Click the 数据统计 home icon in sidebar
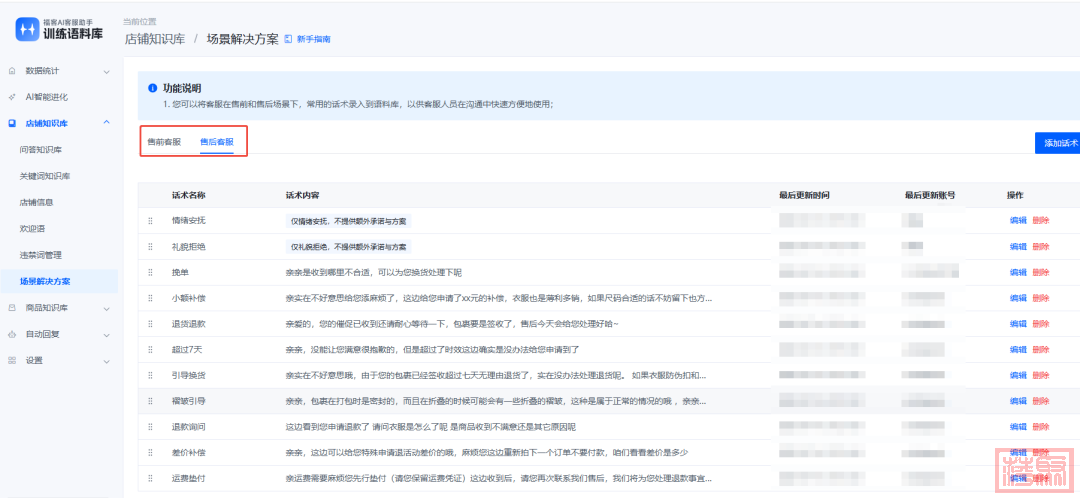Image resolution: width=1080 pixels, height=498 pixels. coord(12,71)
